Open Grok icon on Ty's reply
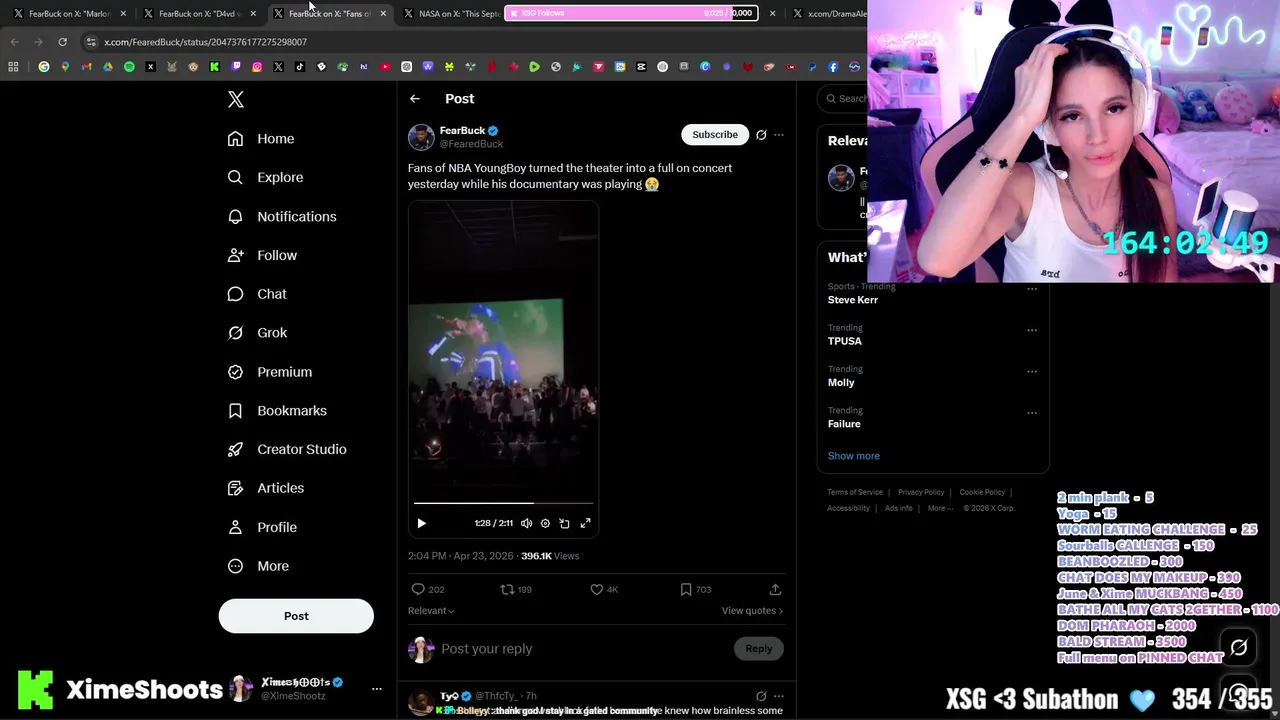Viewport: 1280px width, 720px height. click(x=761, y=696)
